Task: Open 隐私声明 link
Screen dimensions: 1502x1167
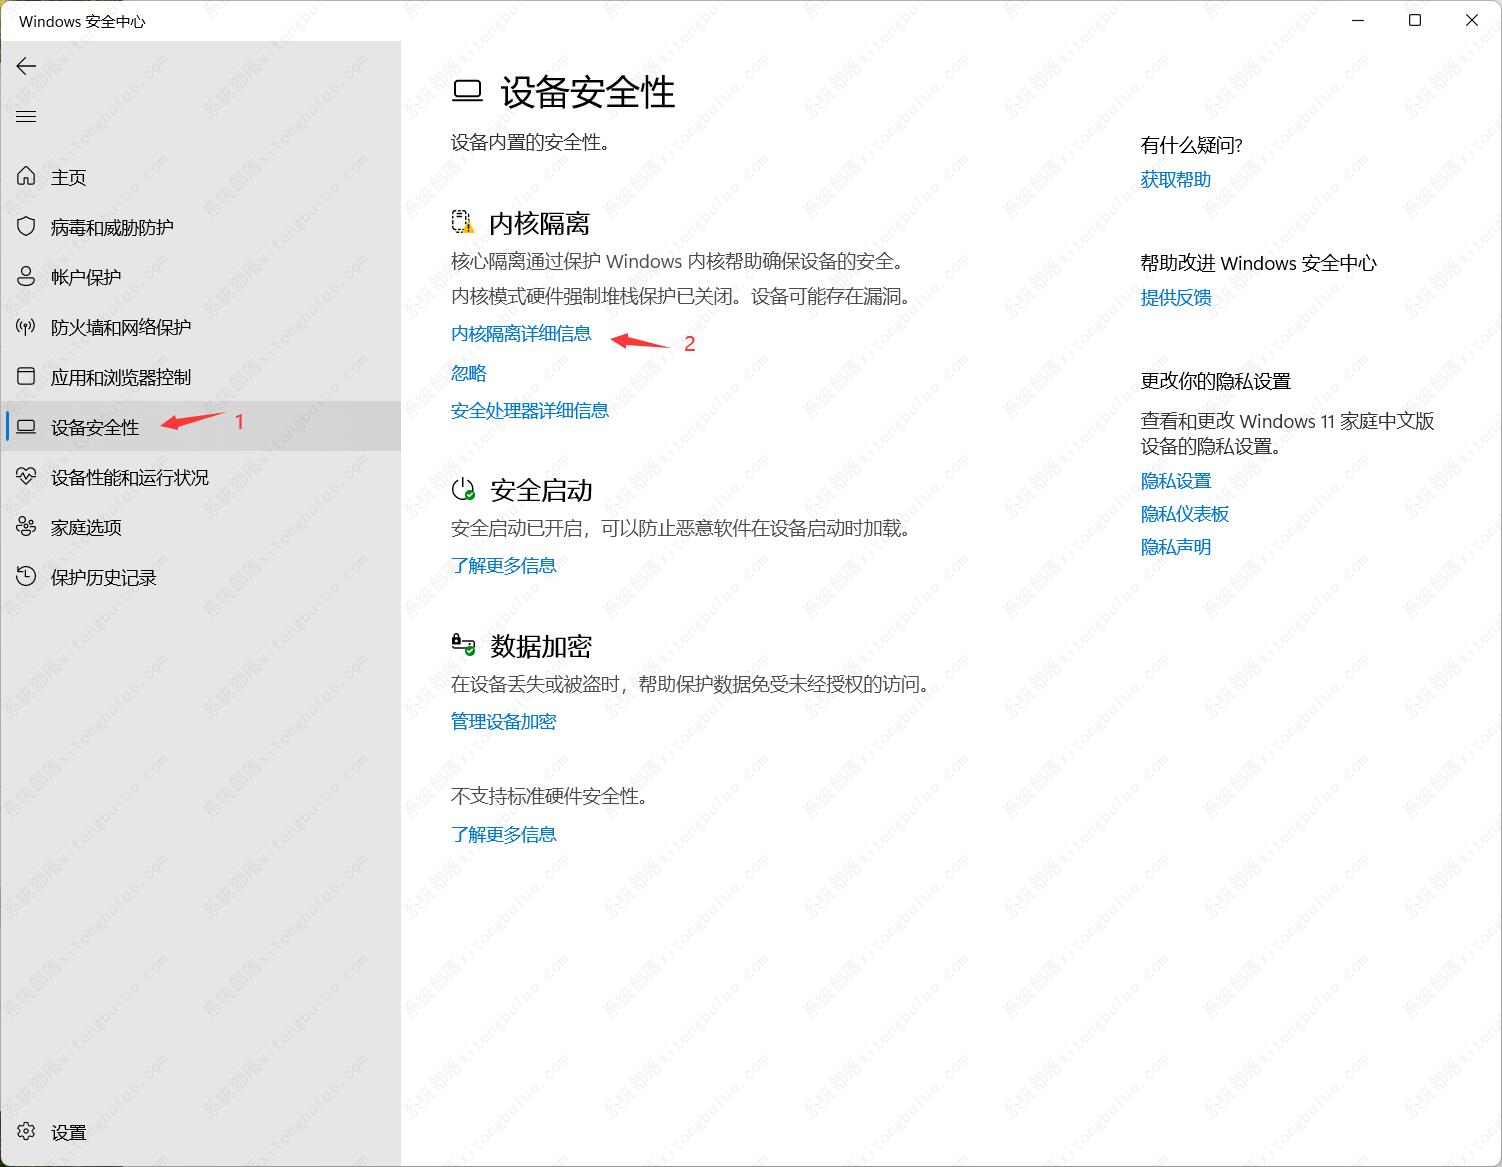Action: click(x=1176, y=547)
